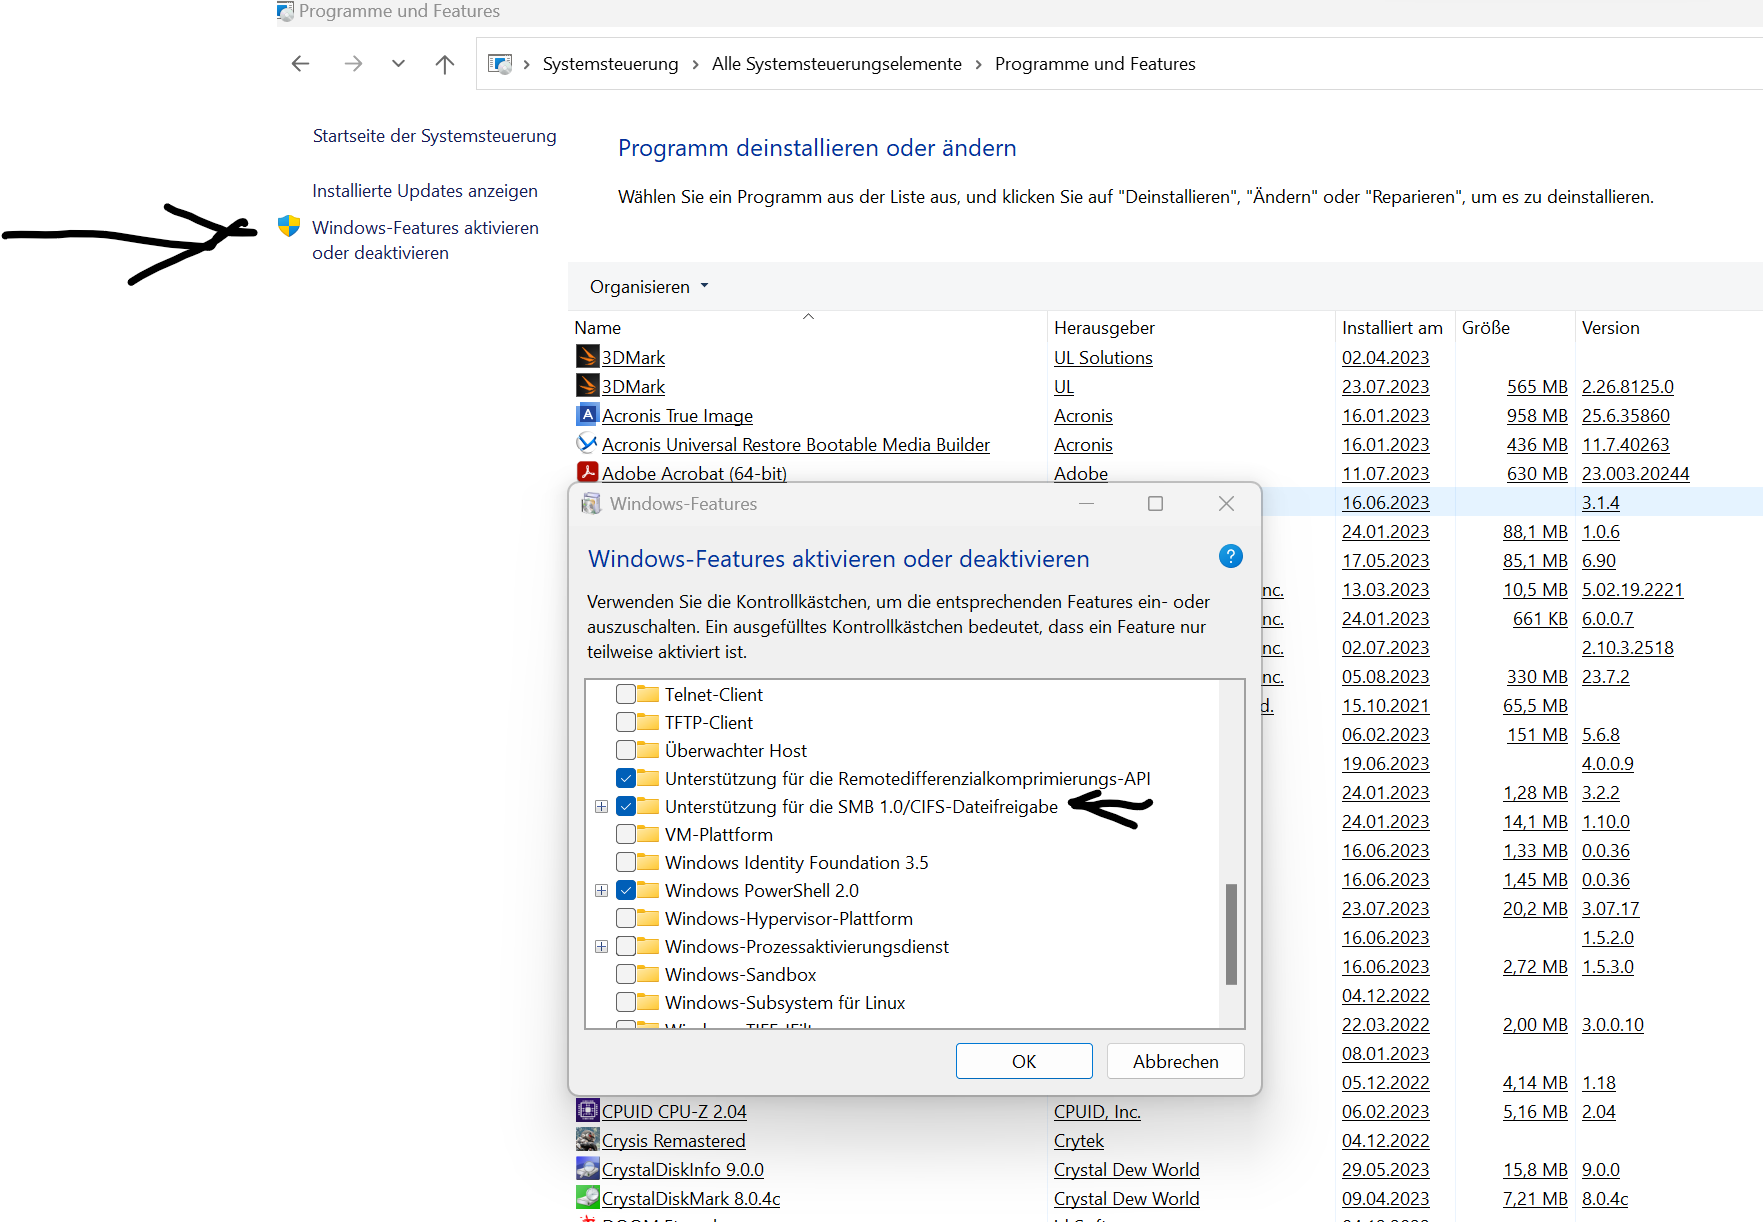Image resolution: width=1763 pixels, height=1222 pixels.
Task: Disable the SMB 1.0/CIFS-Dateifreigabe checkbox
Action: [x=626, y=806]
